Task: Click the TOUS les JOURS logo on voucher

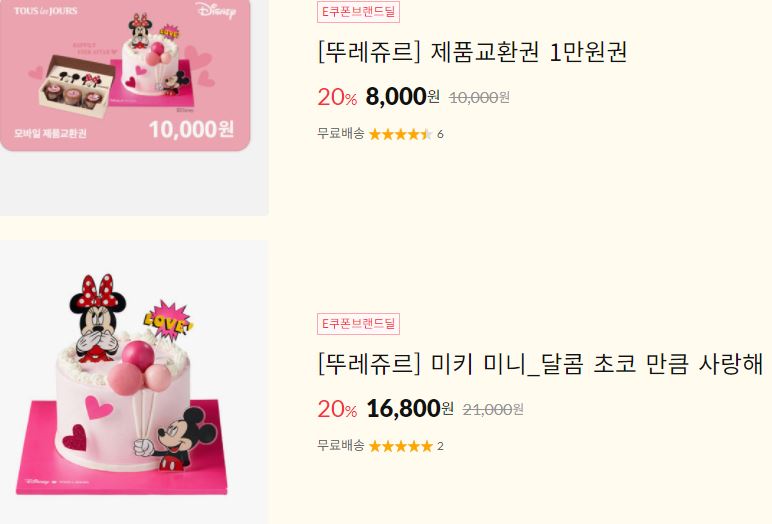Action: point(46,11)
